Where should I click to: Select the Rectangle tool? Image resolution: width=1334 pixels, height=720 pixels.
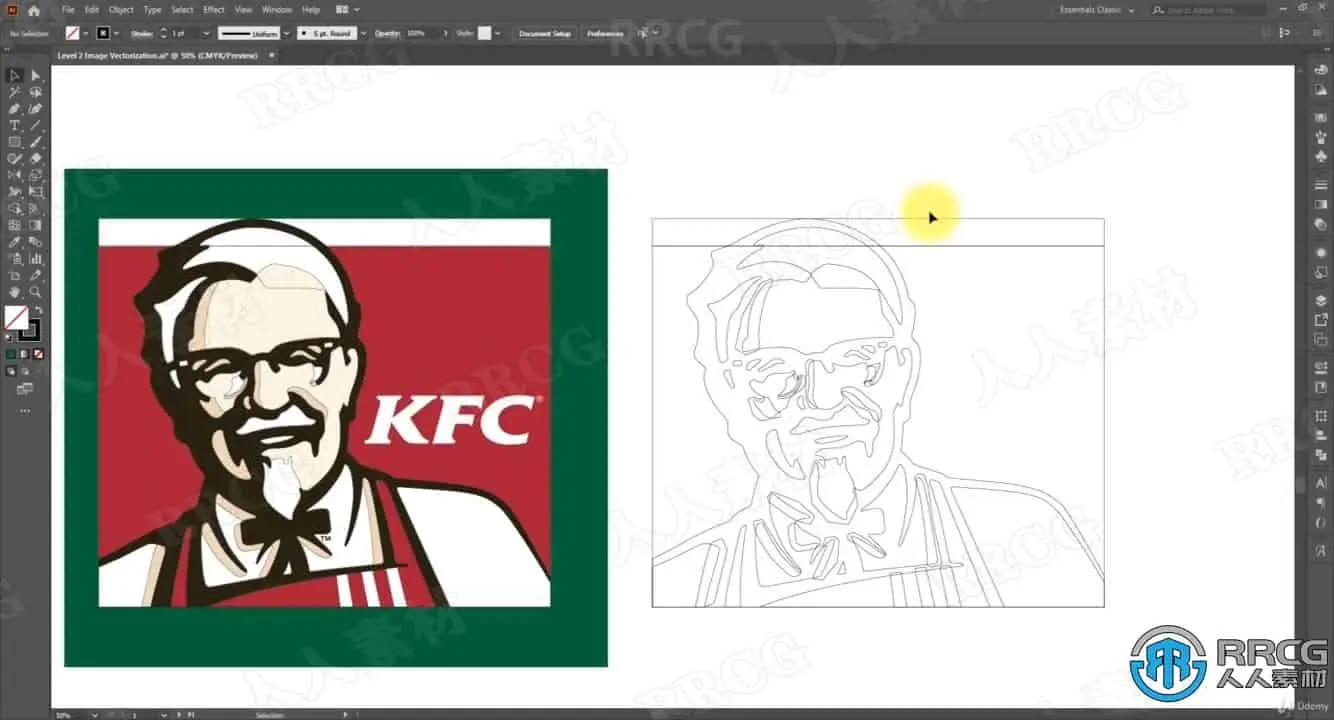(15, 142)
